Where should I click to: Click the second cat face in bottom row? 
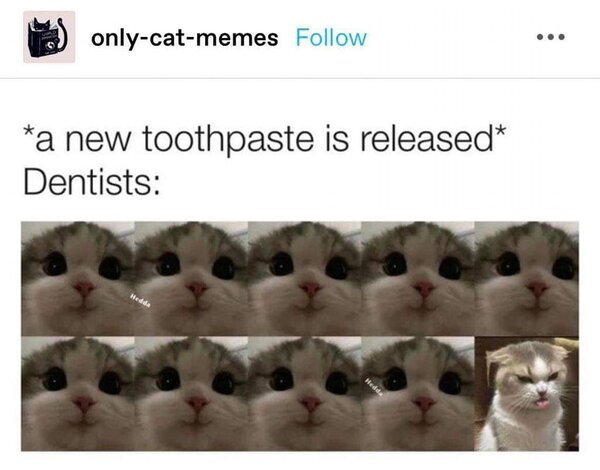191,394
